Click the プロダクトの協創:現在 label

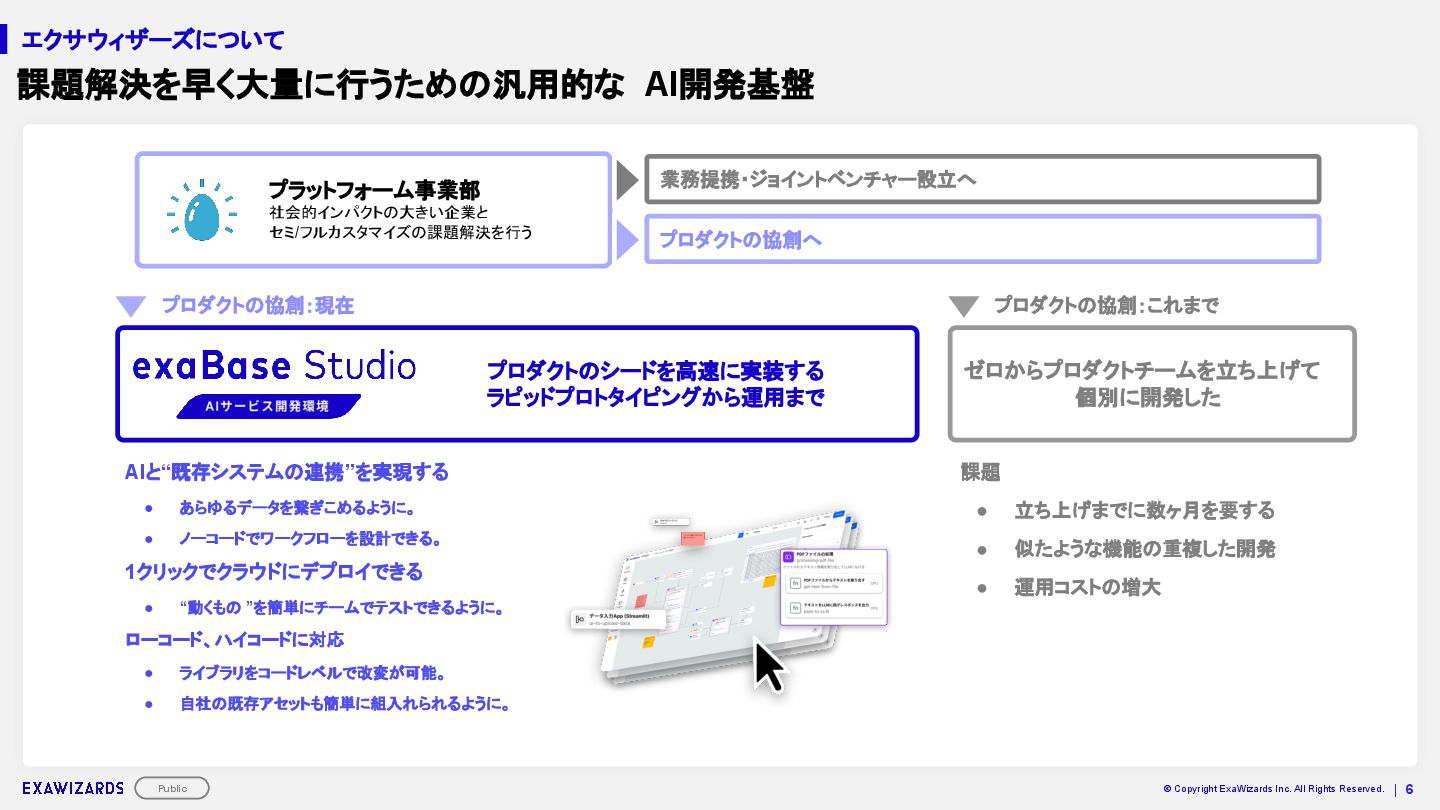pos(258,306)
